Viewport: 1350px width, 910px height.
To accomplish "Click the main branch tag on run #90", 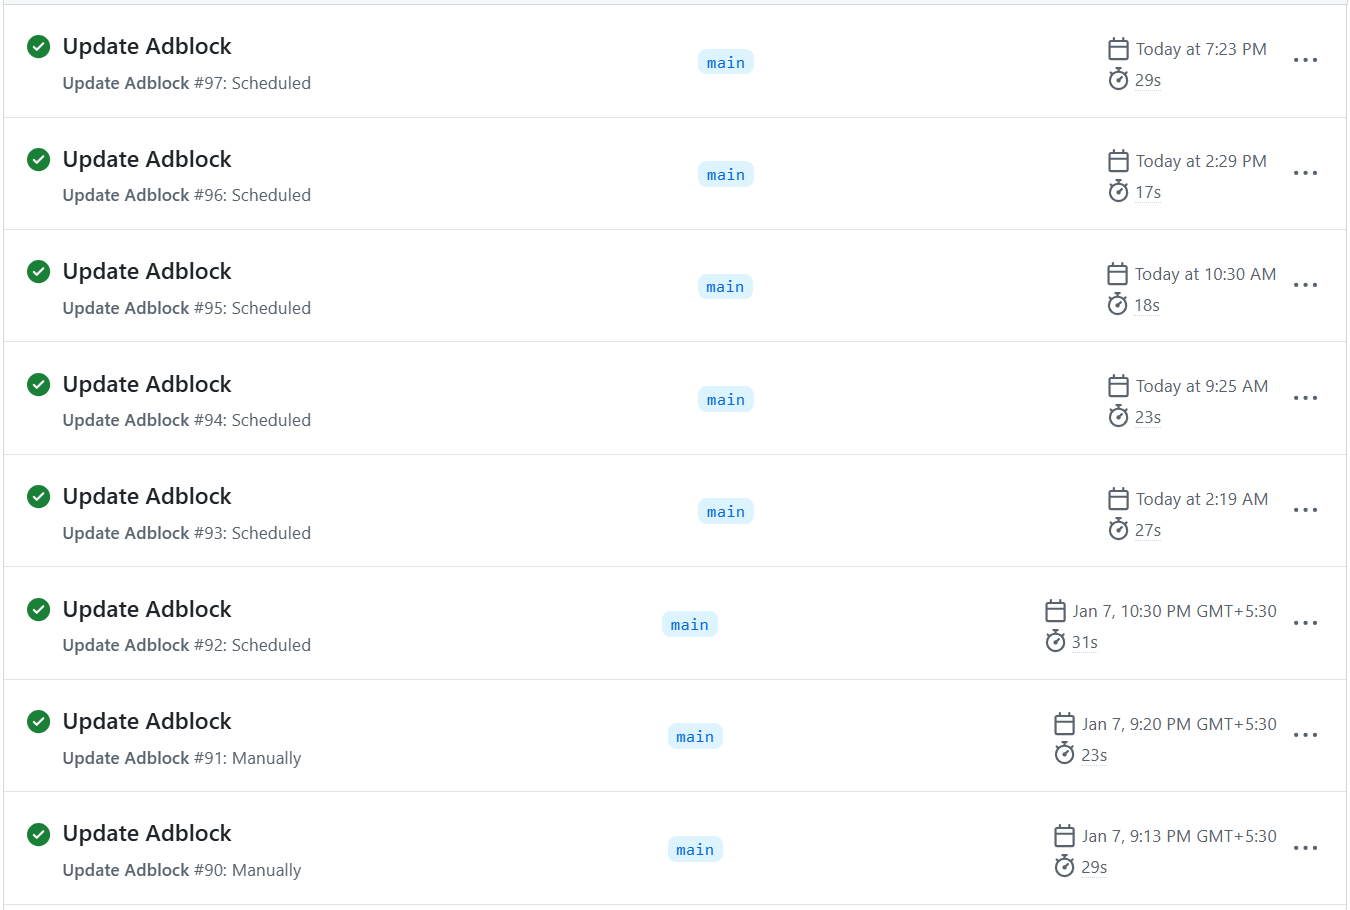I will point(695,850).
